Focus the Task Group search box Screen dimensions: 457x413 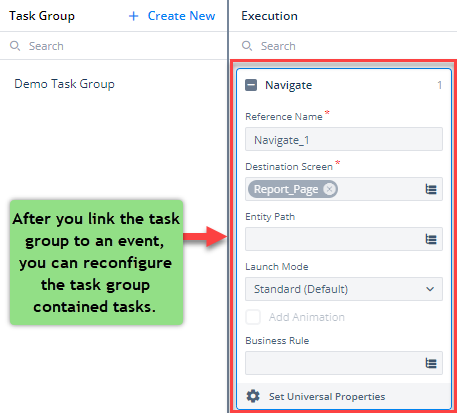point(113,46)
